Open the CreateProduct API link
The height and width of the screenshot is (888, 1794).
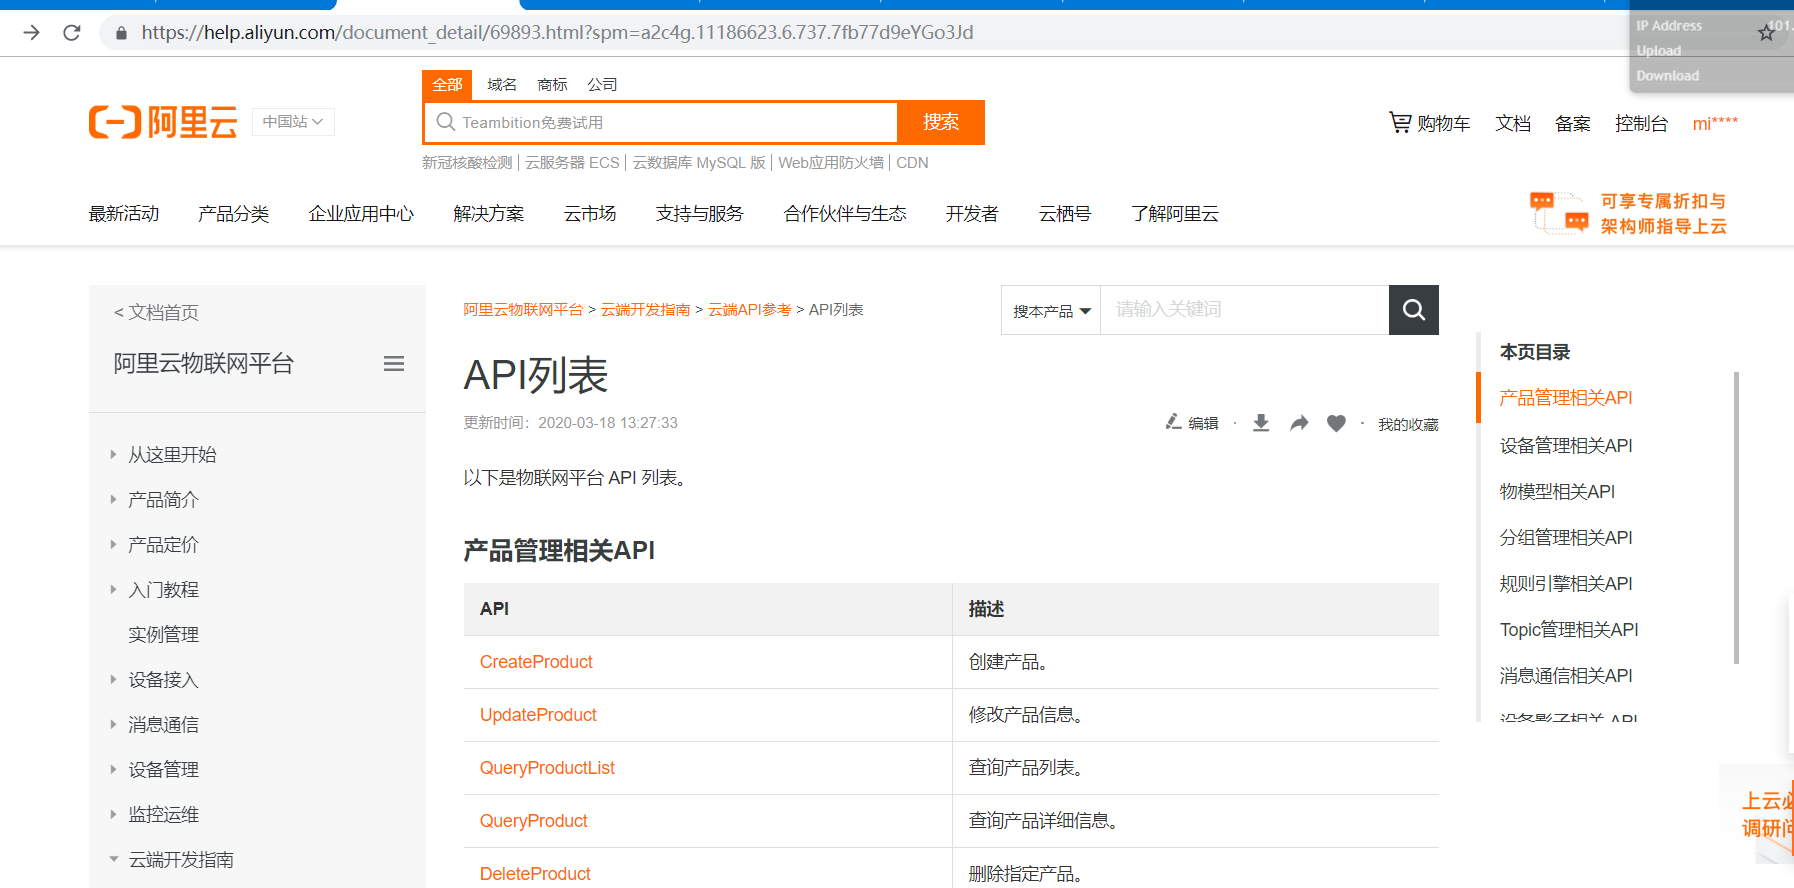(x=536, y=662)
